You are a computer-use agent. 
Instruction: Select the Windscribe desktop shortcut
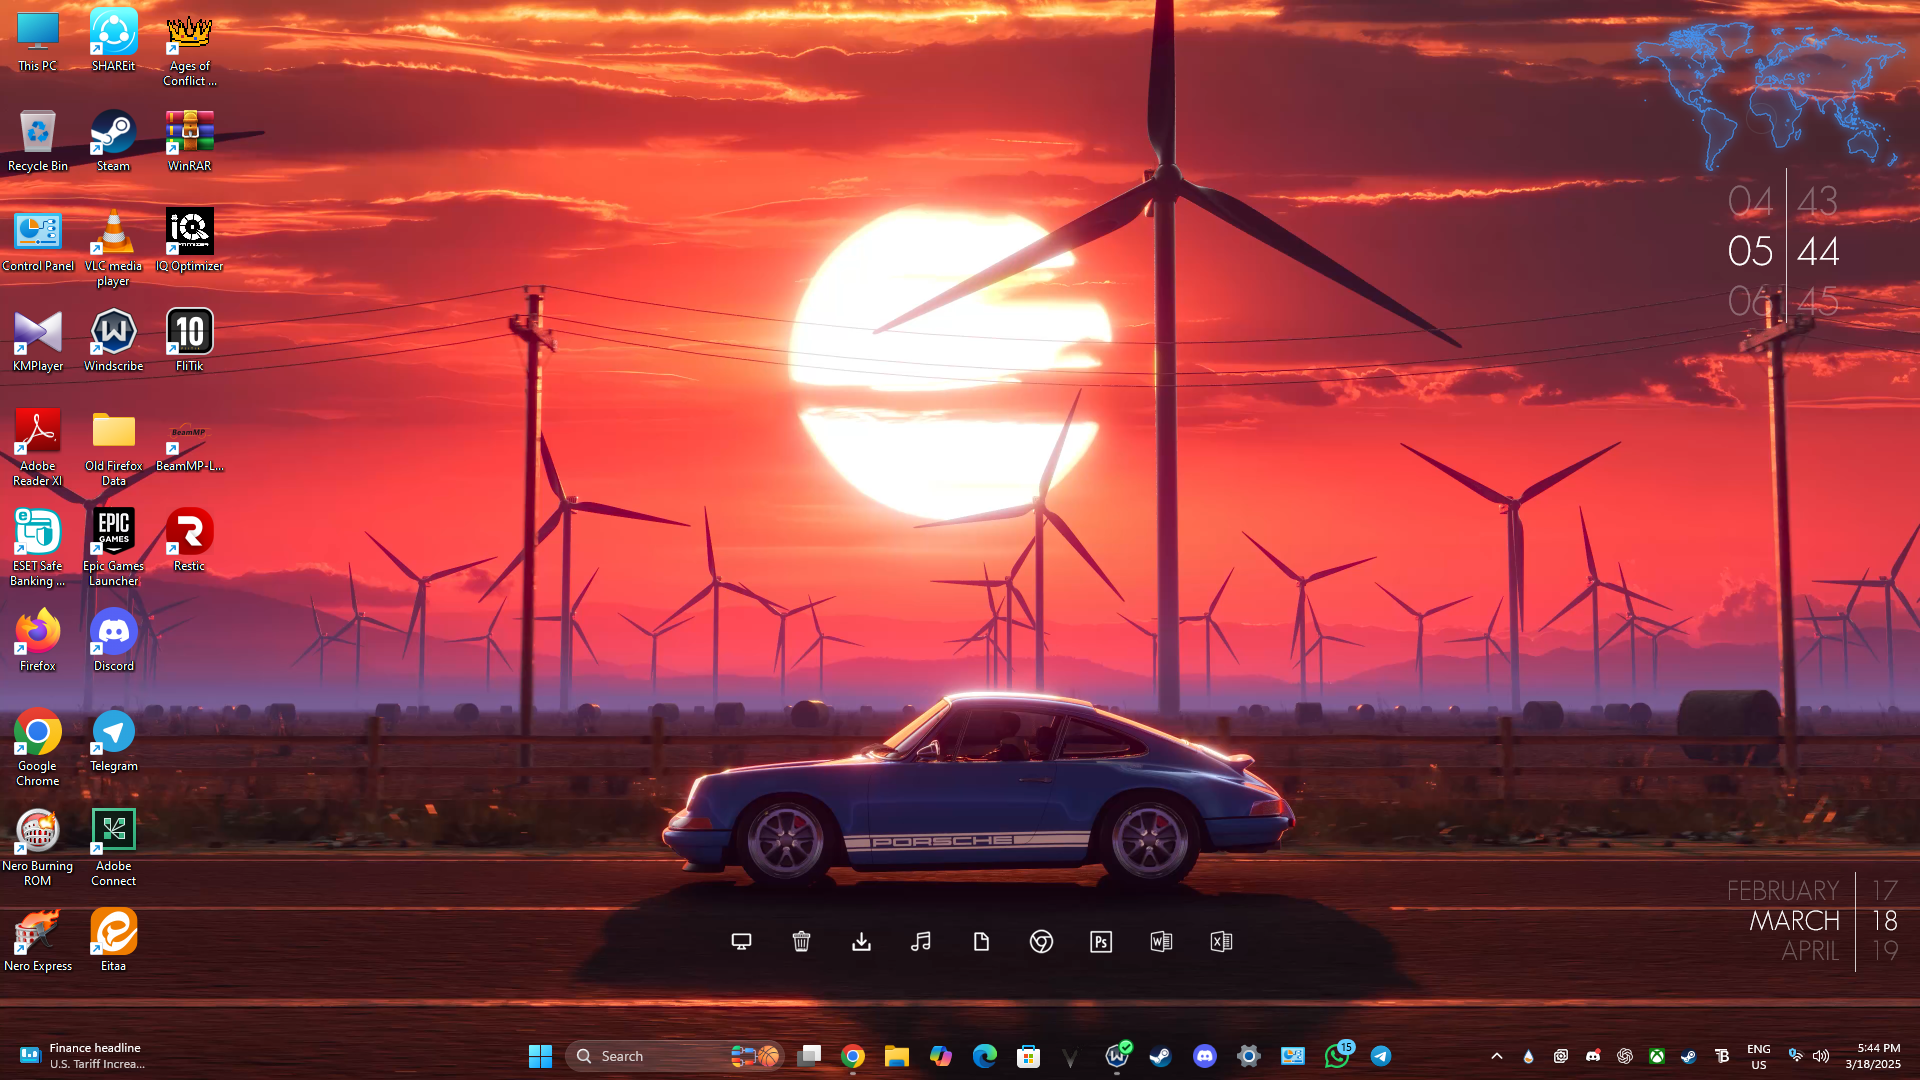click(114, 342)
